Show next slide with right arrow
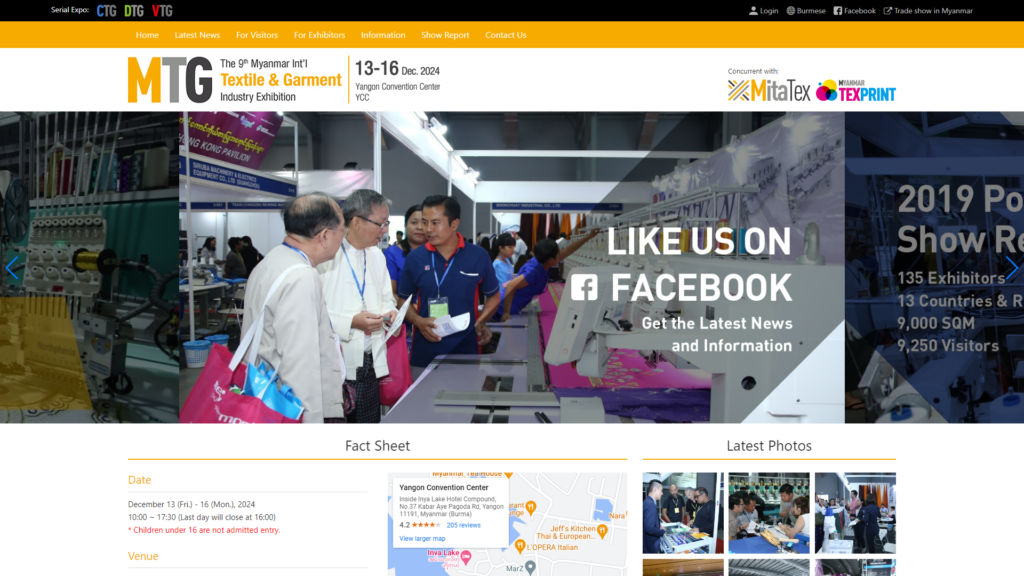 pos(1012,268)
